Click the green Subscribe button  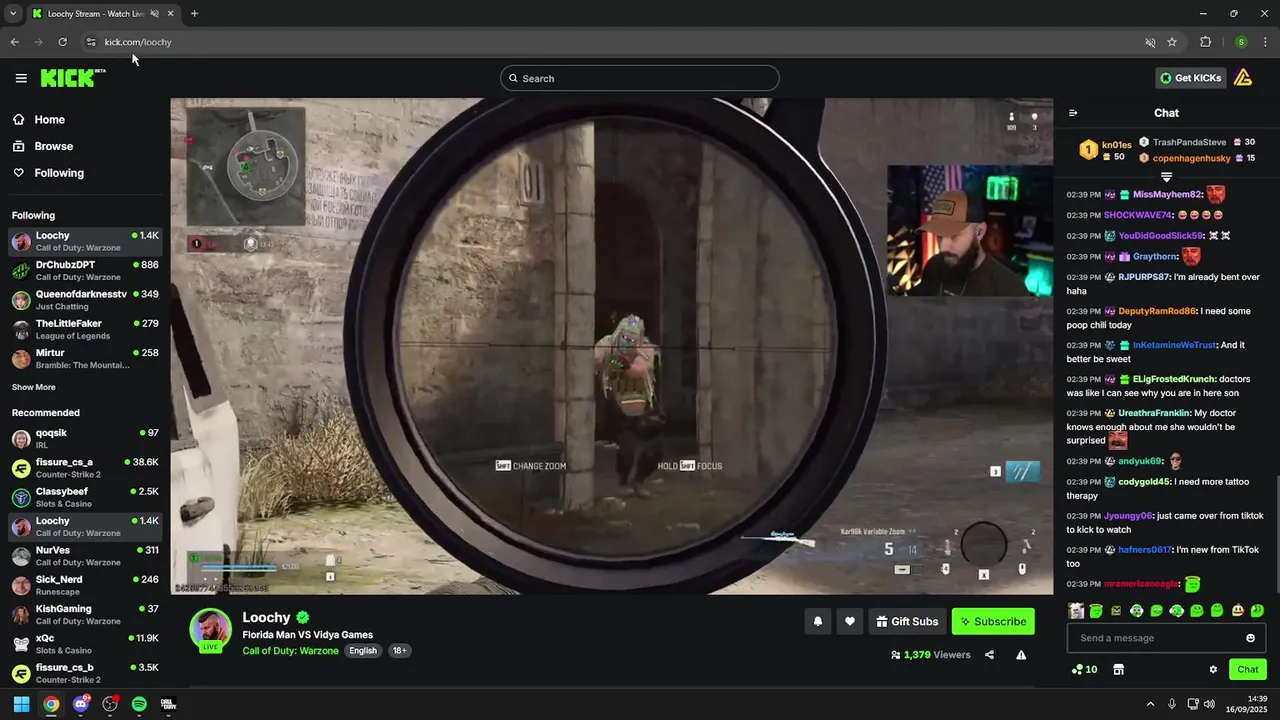993,621
